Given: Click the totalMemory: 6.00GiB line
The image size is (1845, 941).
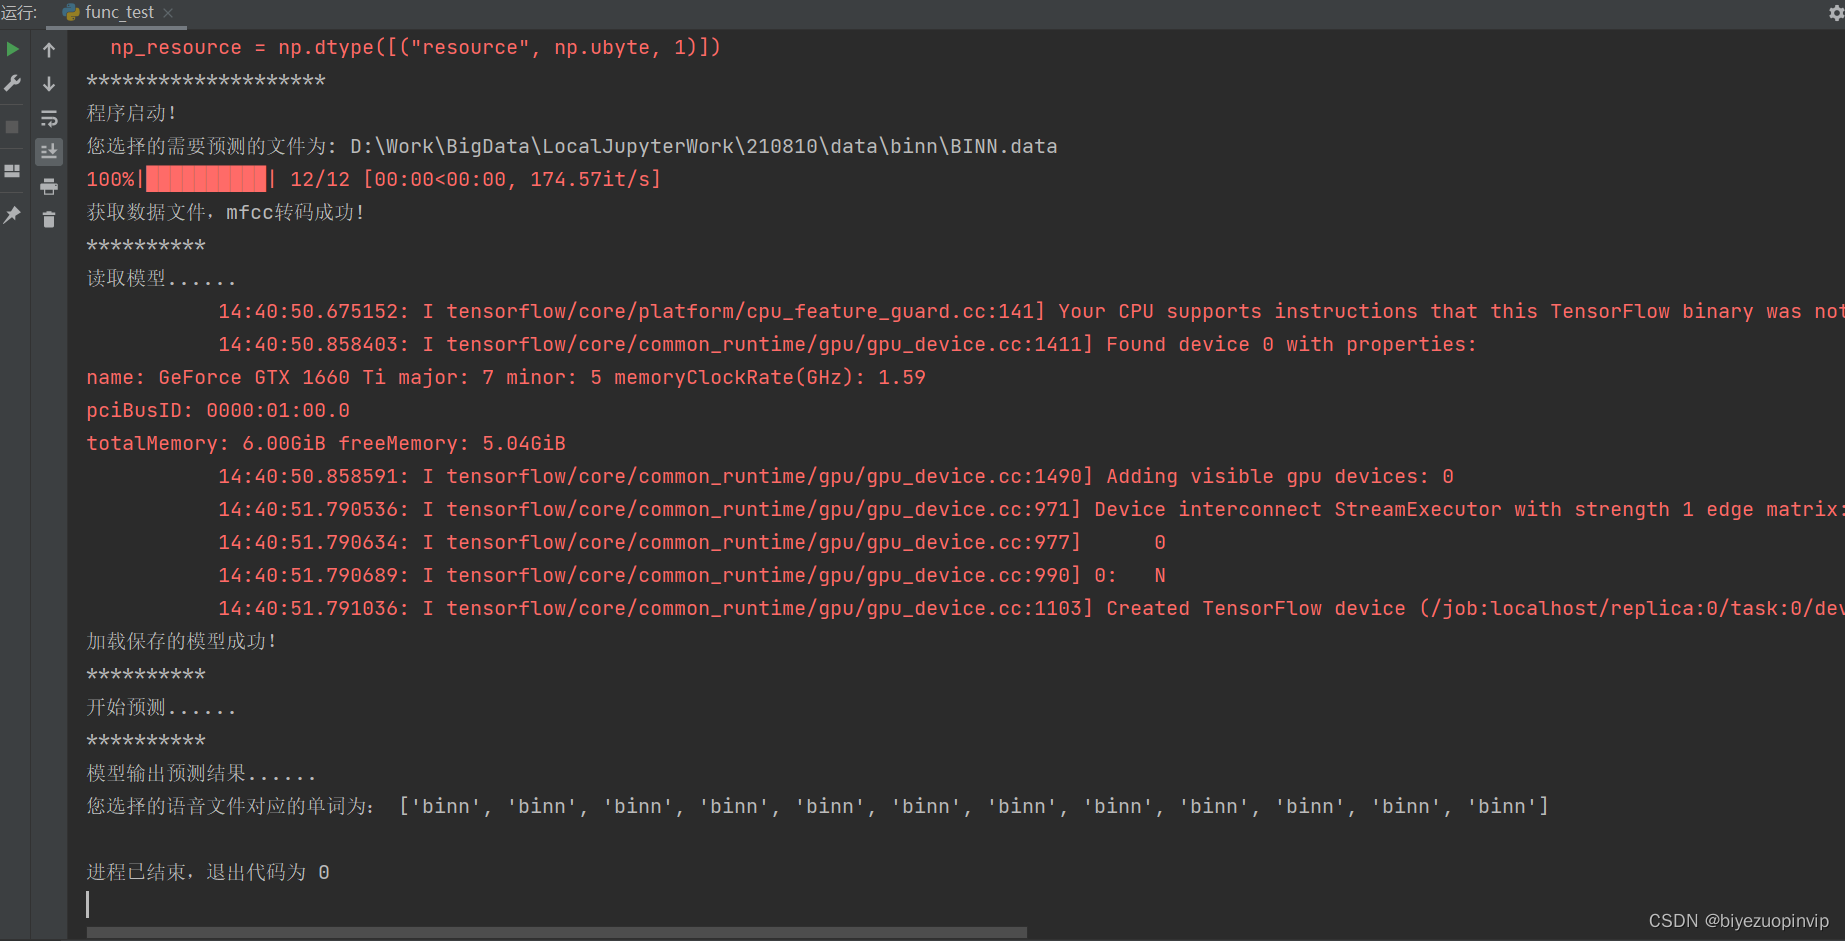Looking at the screenshot, I should pos(326,444).
